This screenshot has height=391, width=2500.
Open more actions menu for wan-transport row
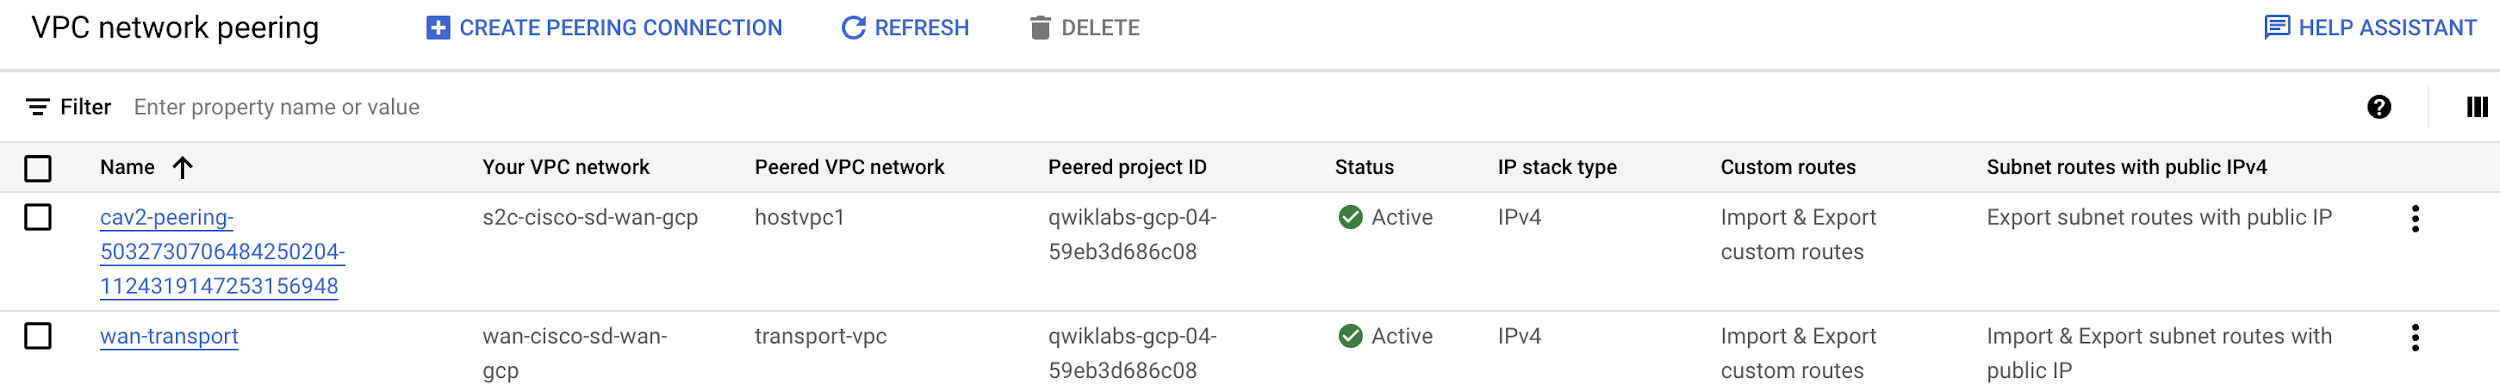[x=2415, y=338]
